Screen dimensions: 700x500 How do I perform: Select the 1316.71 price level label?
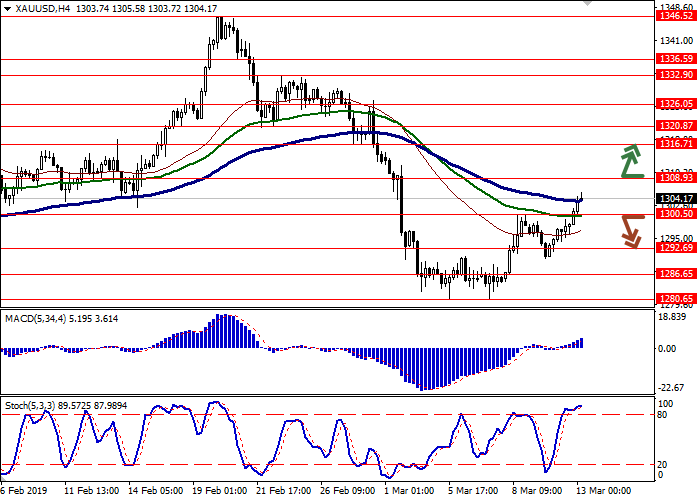pos(675,144)
